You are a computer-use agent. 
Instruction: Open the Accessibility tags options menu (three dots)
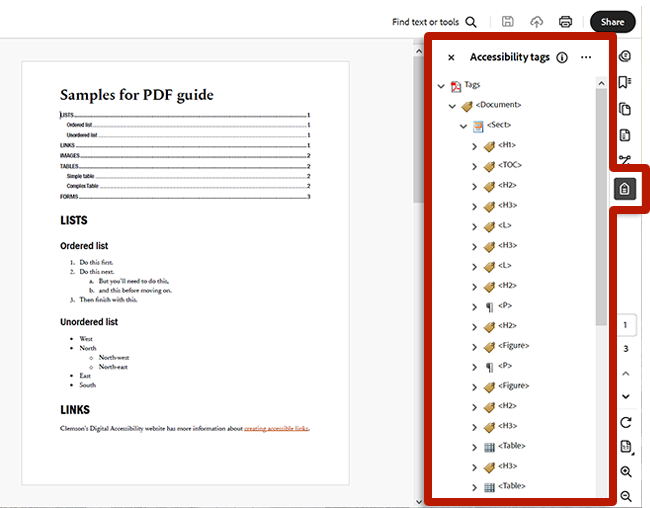(586, 57)
